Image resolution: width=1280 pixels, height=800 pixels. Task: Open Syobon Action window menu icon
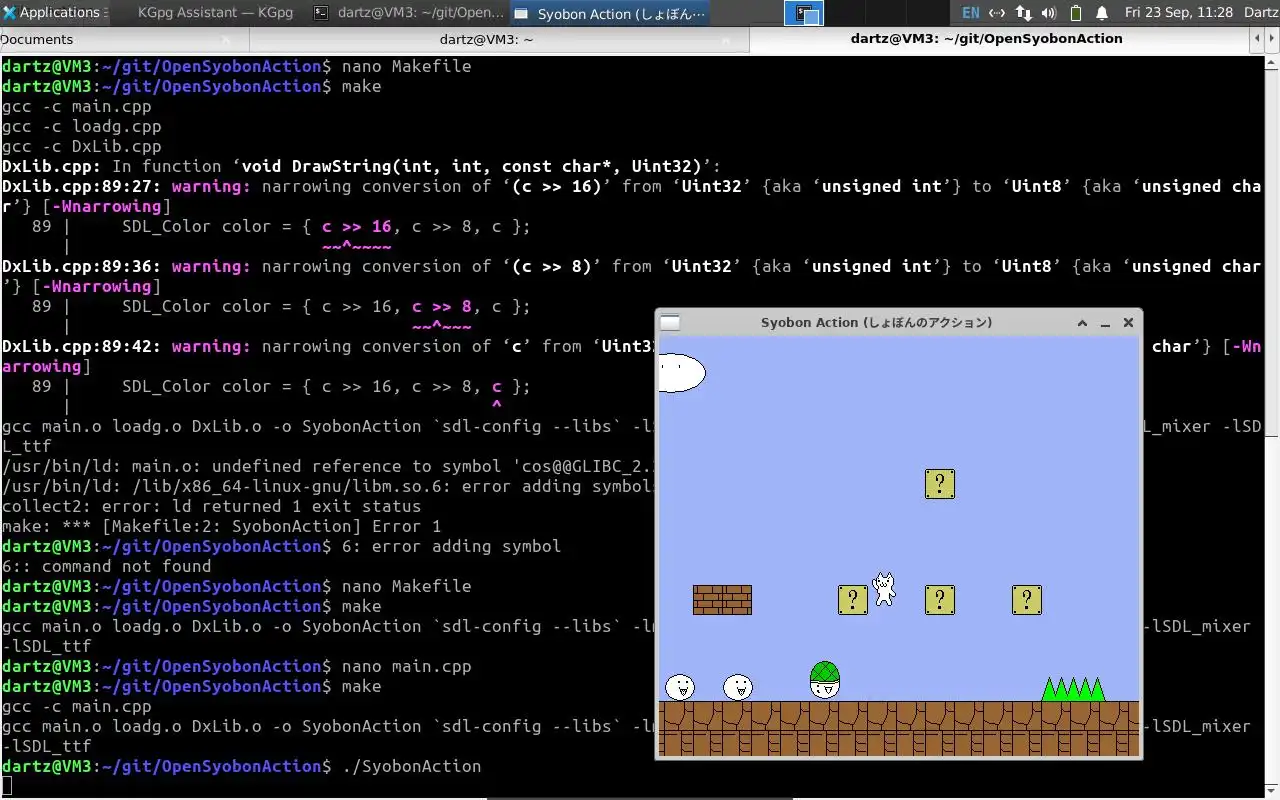point(670,322)
